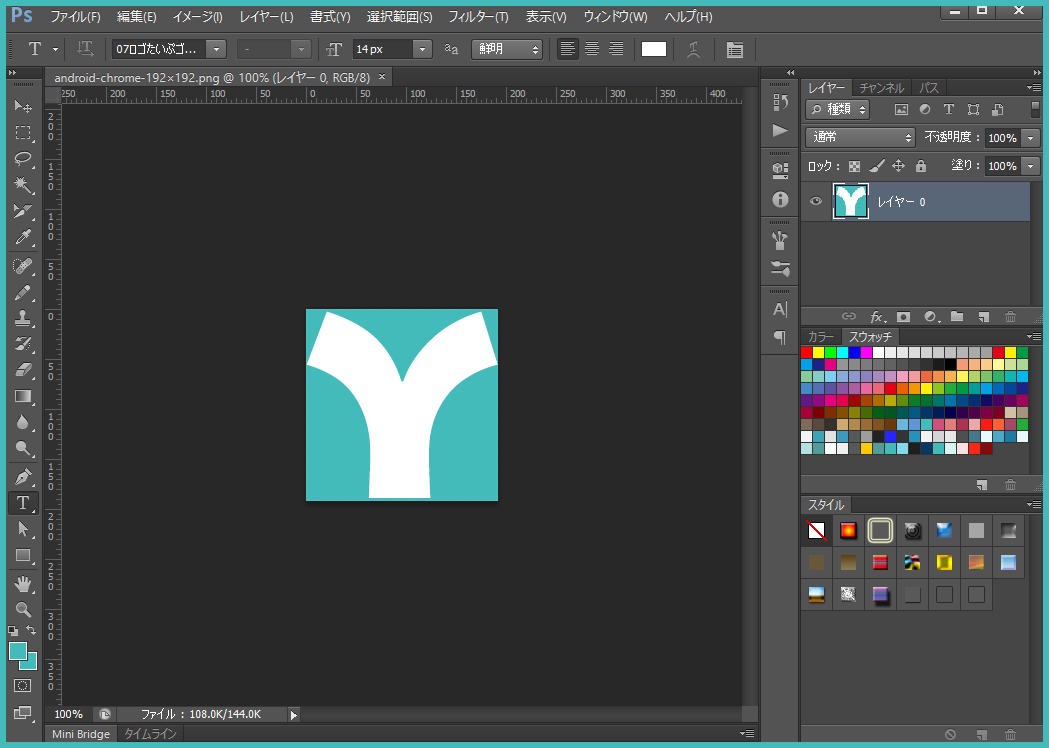Click the zoom percentage field at bottom left
The height and width of the screenshot is (748, 1049).
point(69,714)
